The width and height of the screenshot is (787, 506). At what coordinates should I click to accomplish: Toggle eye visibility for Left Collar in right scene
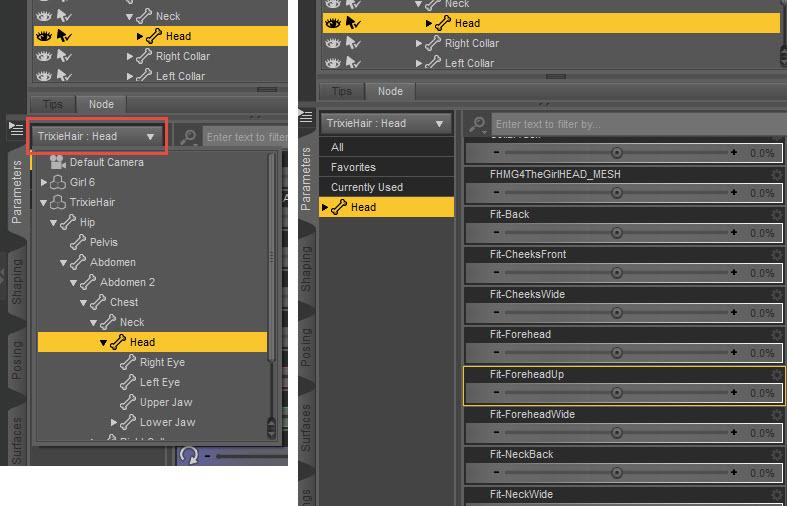tap(333, 63)
